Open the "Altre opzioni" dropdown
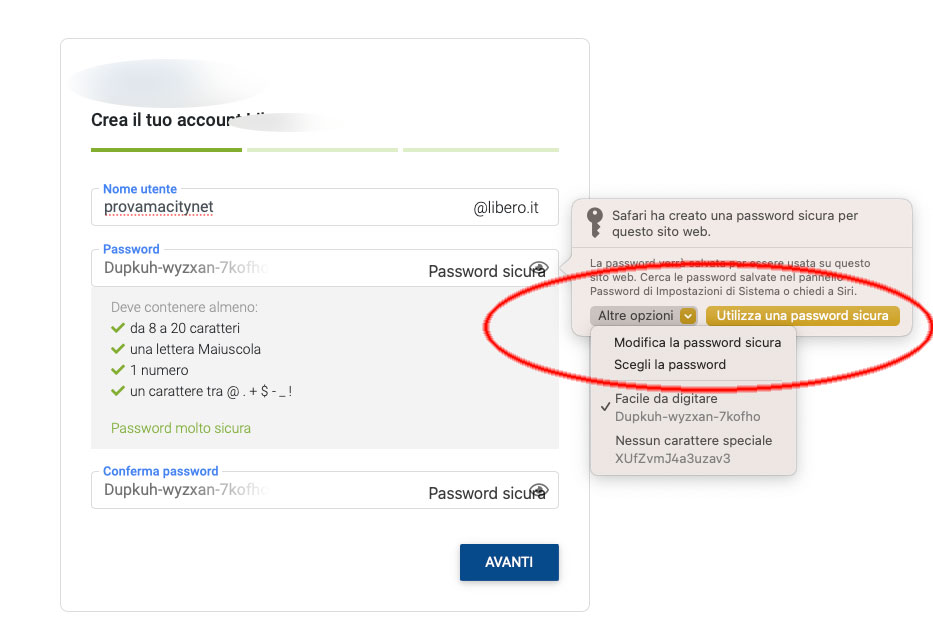933x617 pixels. click(x=644, y=316)
